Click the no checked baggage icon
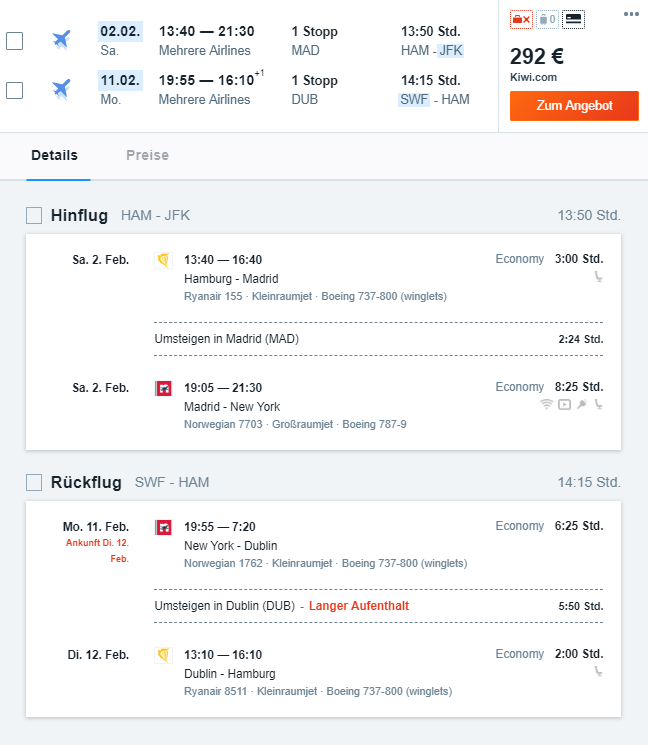The width and height of the screenshot is (648, 745). click(521, 19)
